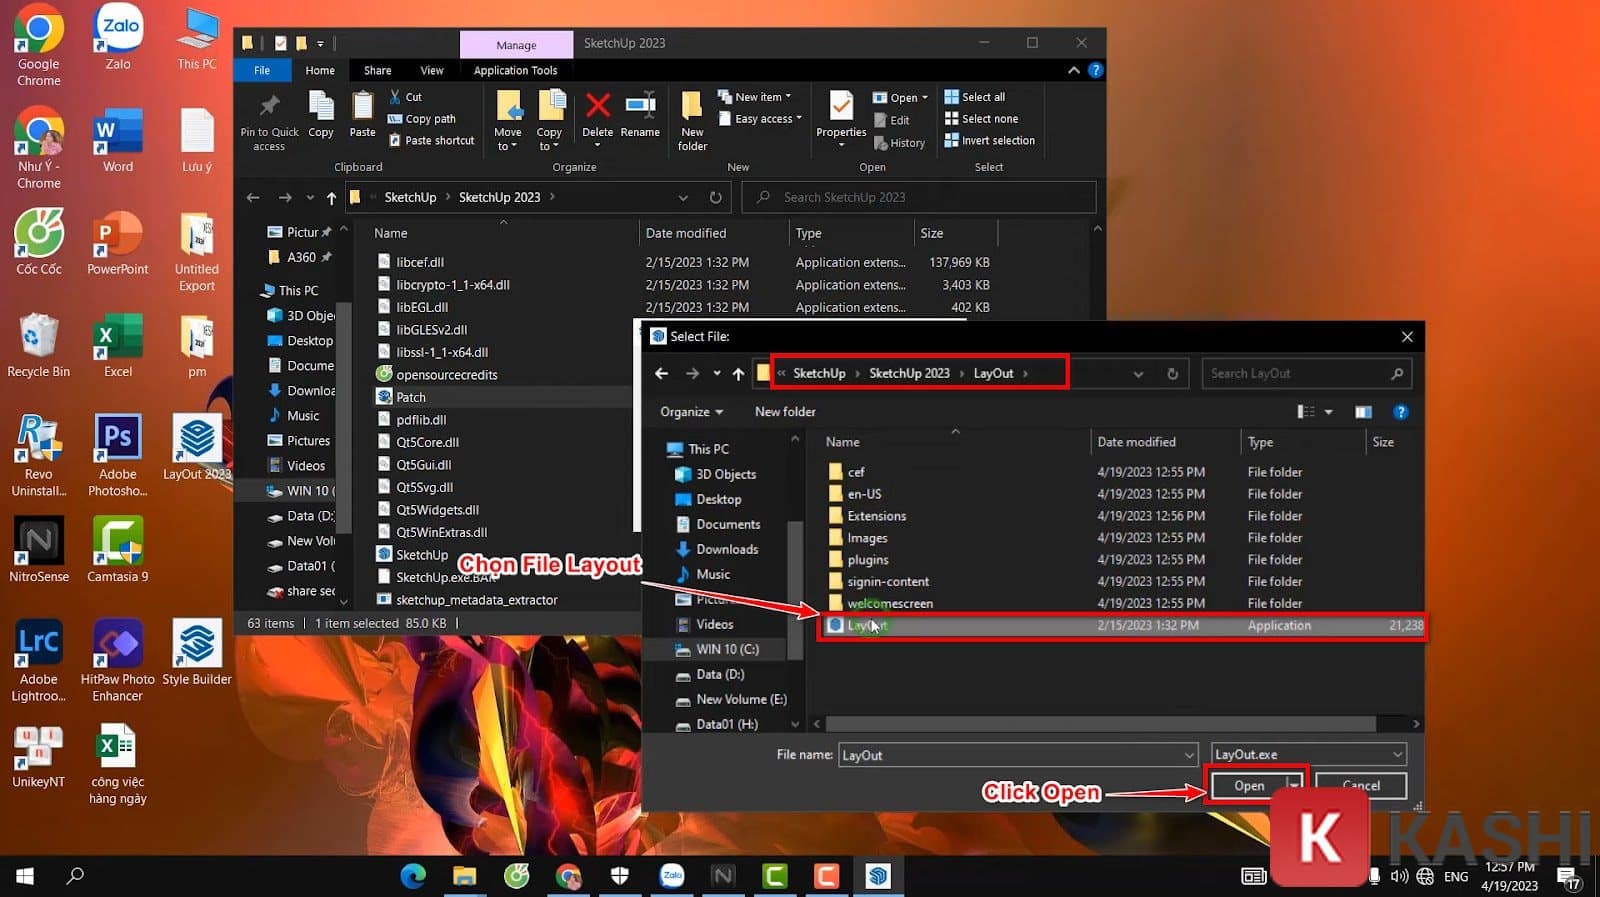Click Select none in the ribbon
Viewport: 1600px width, 897px height.
981,119
